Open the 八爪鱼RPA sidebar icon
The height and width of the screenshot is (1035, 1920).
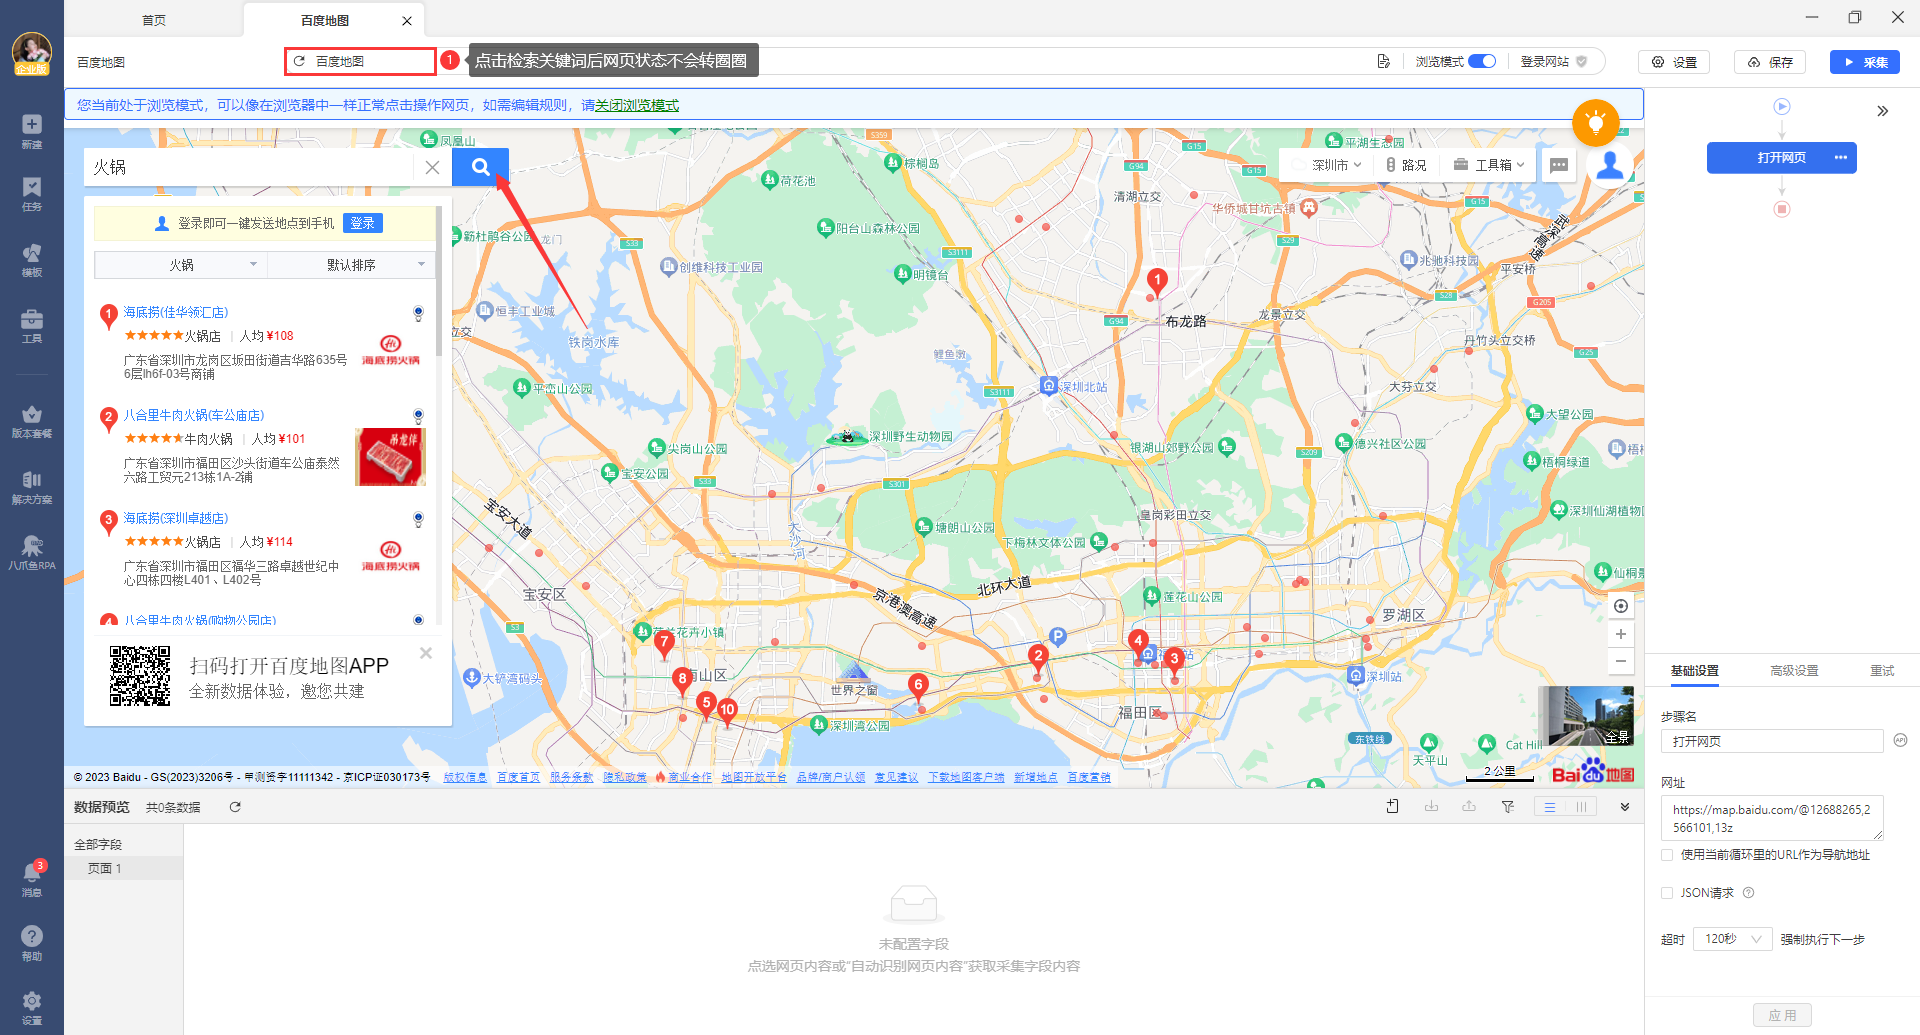coord(32,553)
